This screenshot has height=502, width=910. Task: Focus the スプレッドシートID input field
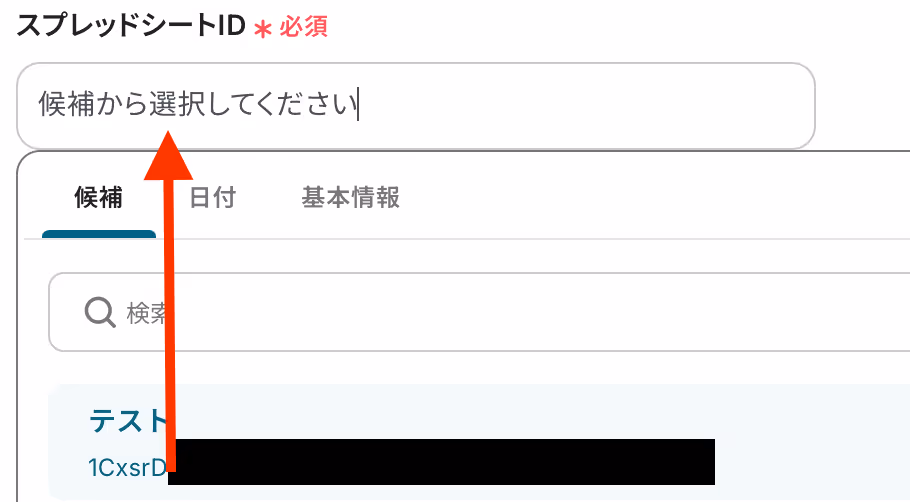point(416,106)
